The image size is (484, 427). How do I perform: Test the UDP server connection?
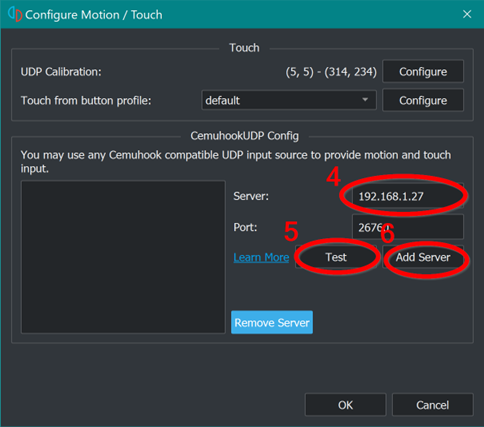[336, 257]
